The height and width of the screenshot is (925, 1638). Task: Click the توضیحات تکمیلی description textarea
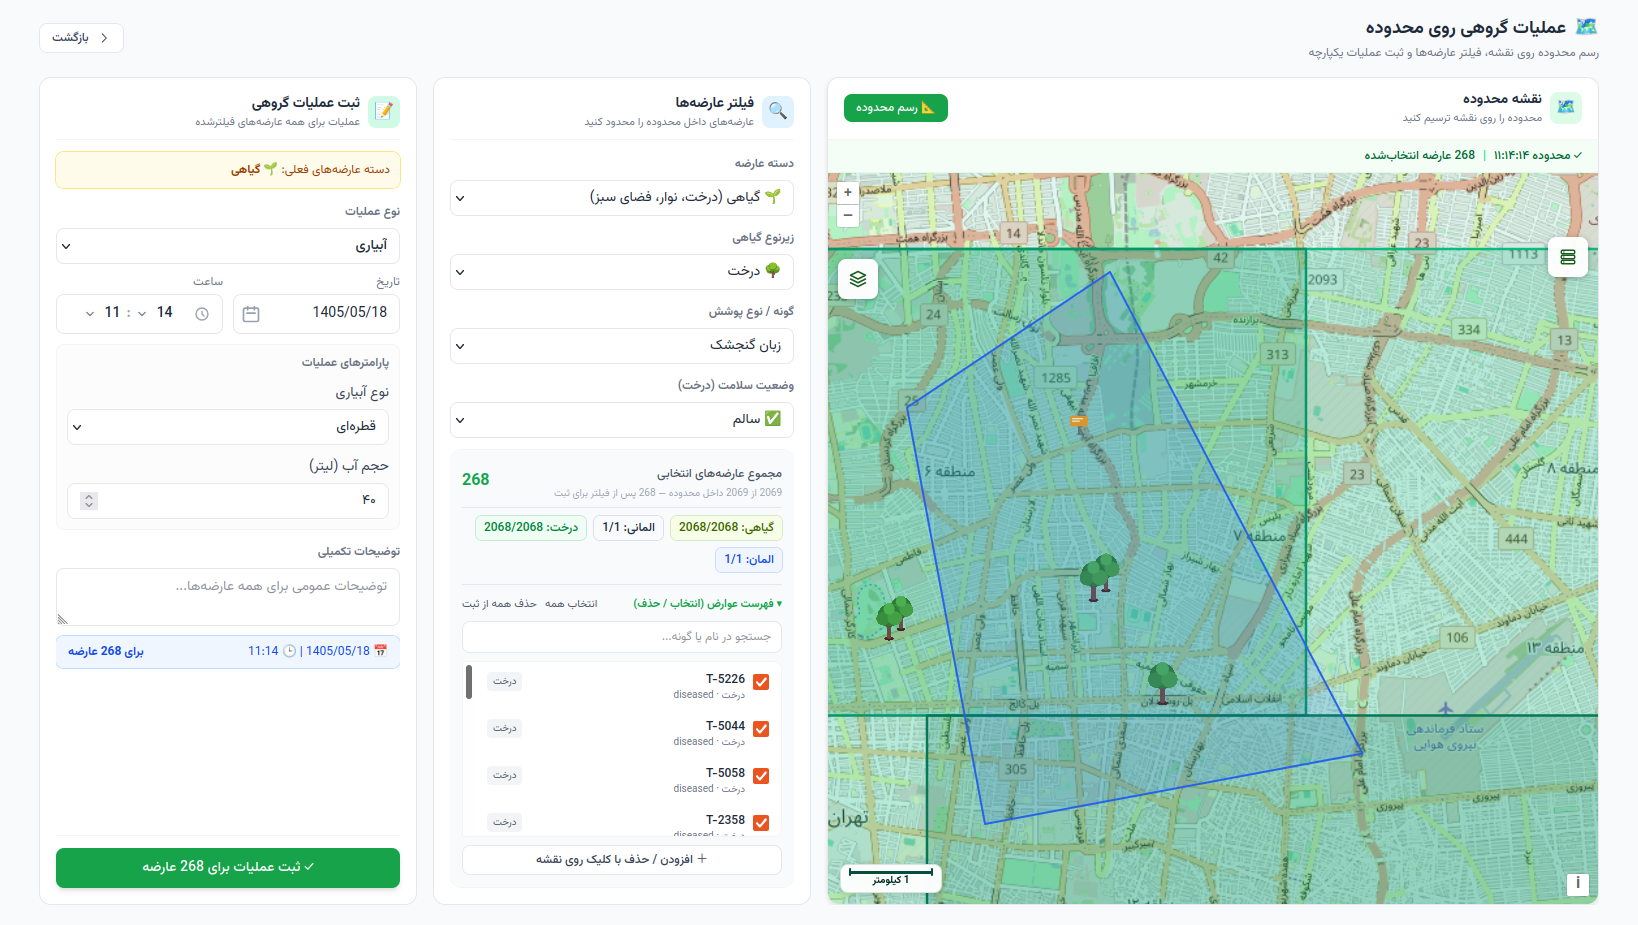228,597
